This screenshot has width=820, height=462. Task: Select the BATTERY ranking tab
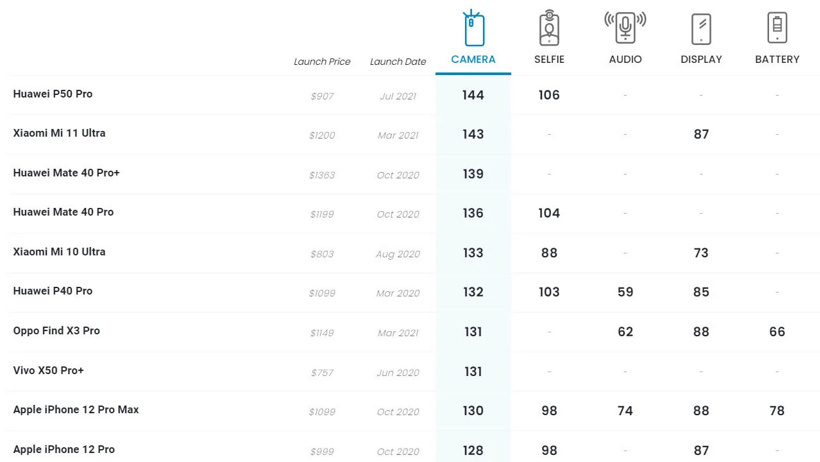click(777, 60)
